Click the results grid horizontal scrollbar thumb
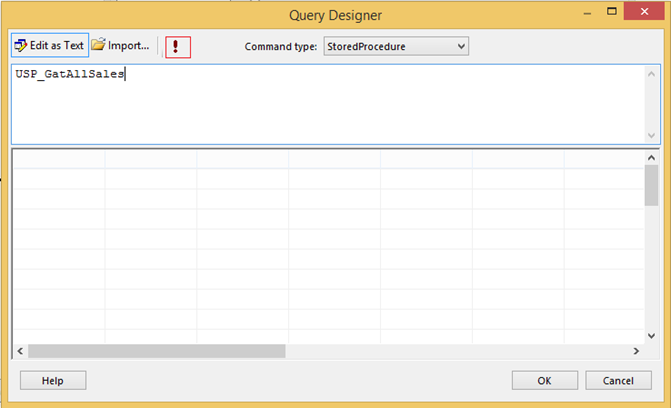Screen dimensions: 671x408 pos(157,351)
